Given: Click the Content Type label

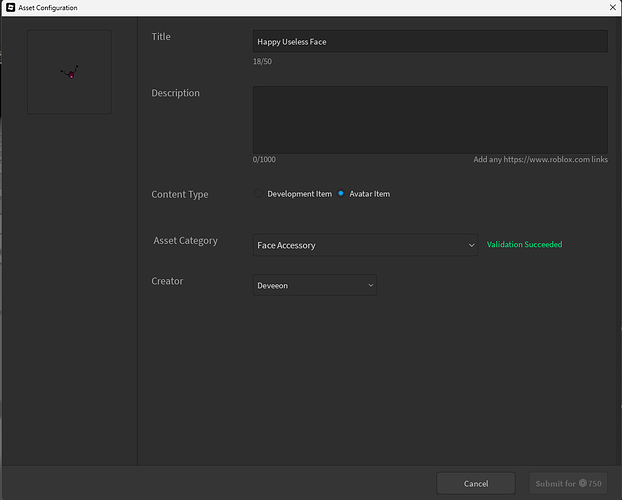Looking at the screenshot, I should [180, 194].
